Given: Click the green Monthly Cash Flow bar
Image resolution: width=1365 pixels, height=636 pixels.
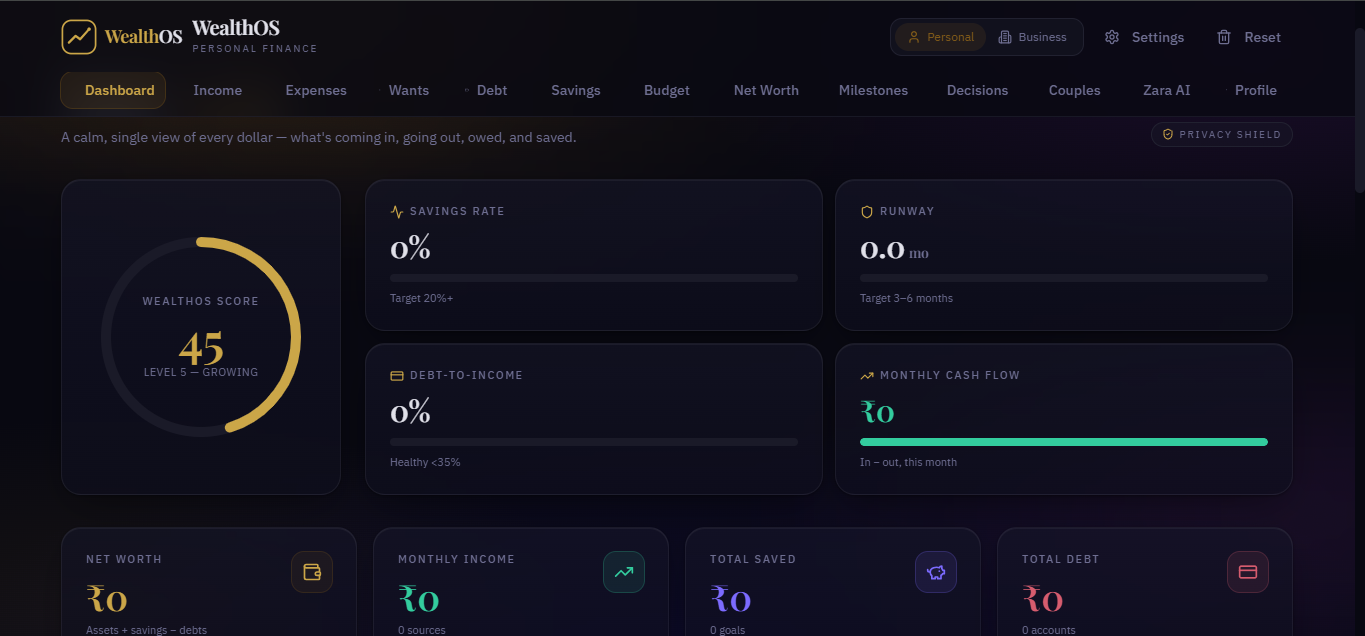Looking at the screenshot, I should coord(1064,442).
